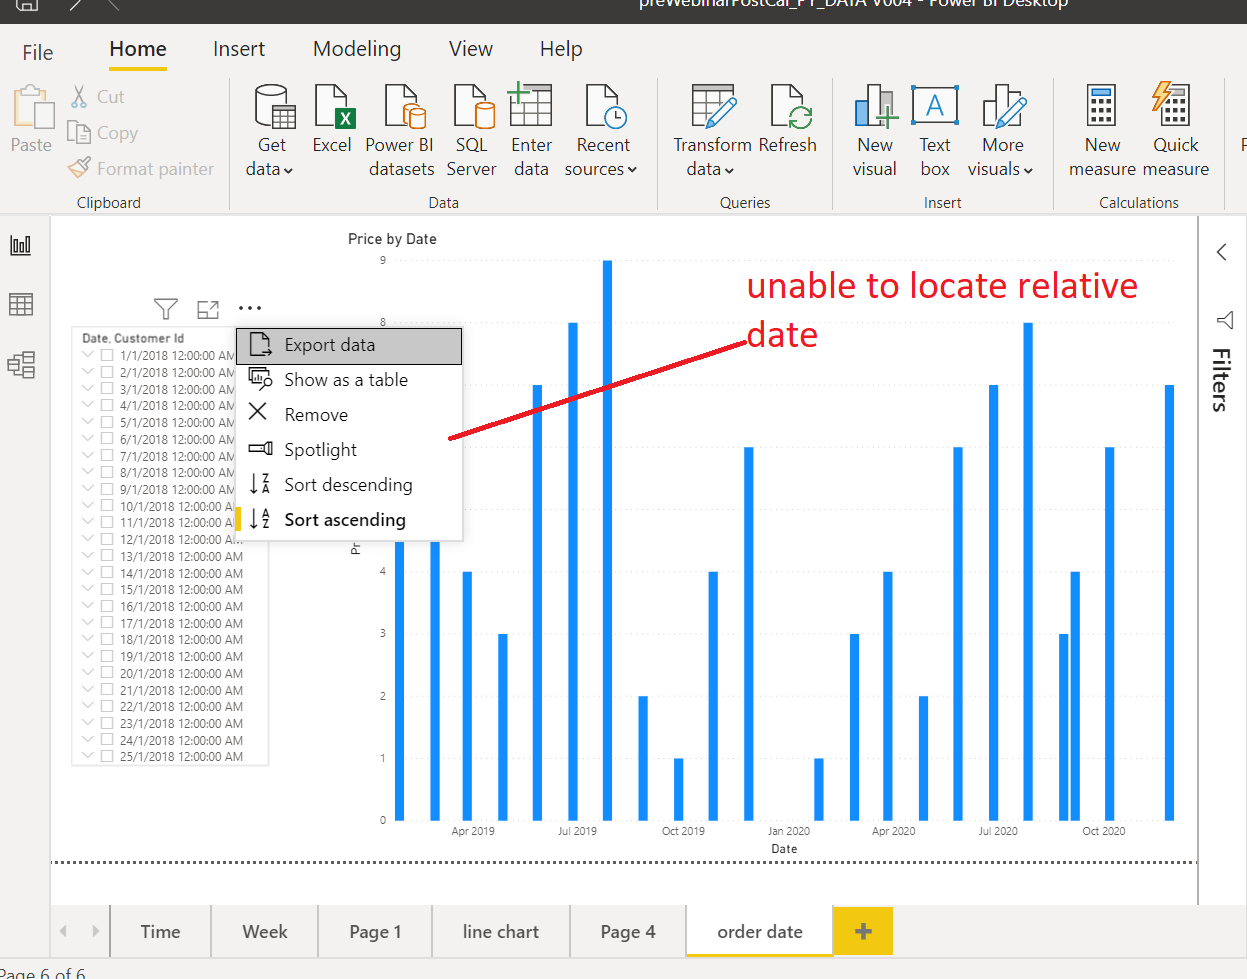This screenshot has height=979, width=1247.
Task: Switch to the Week page tab
Action: coord(265,931)
